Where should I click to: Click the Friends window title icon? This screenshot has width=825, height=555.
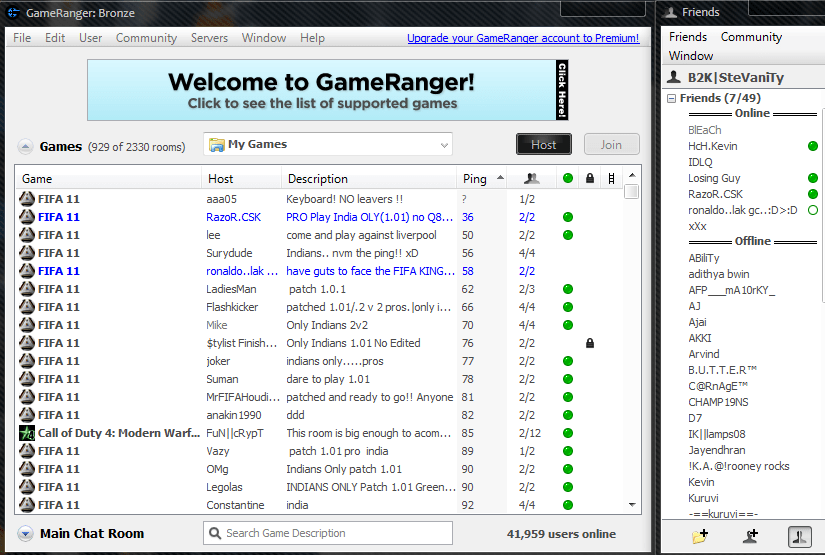(x=671, y=12)
